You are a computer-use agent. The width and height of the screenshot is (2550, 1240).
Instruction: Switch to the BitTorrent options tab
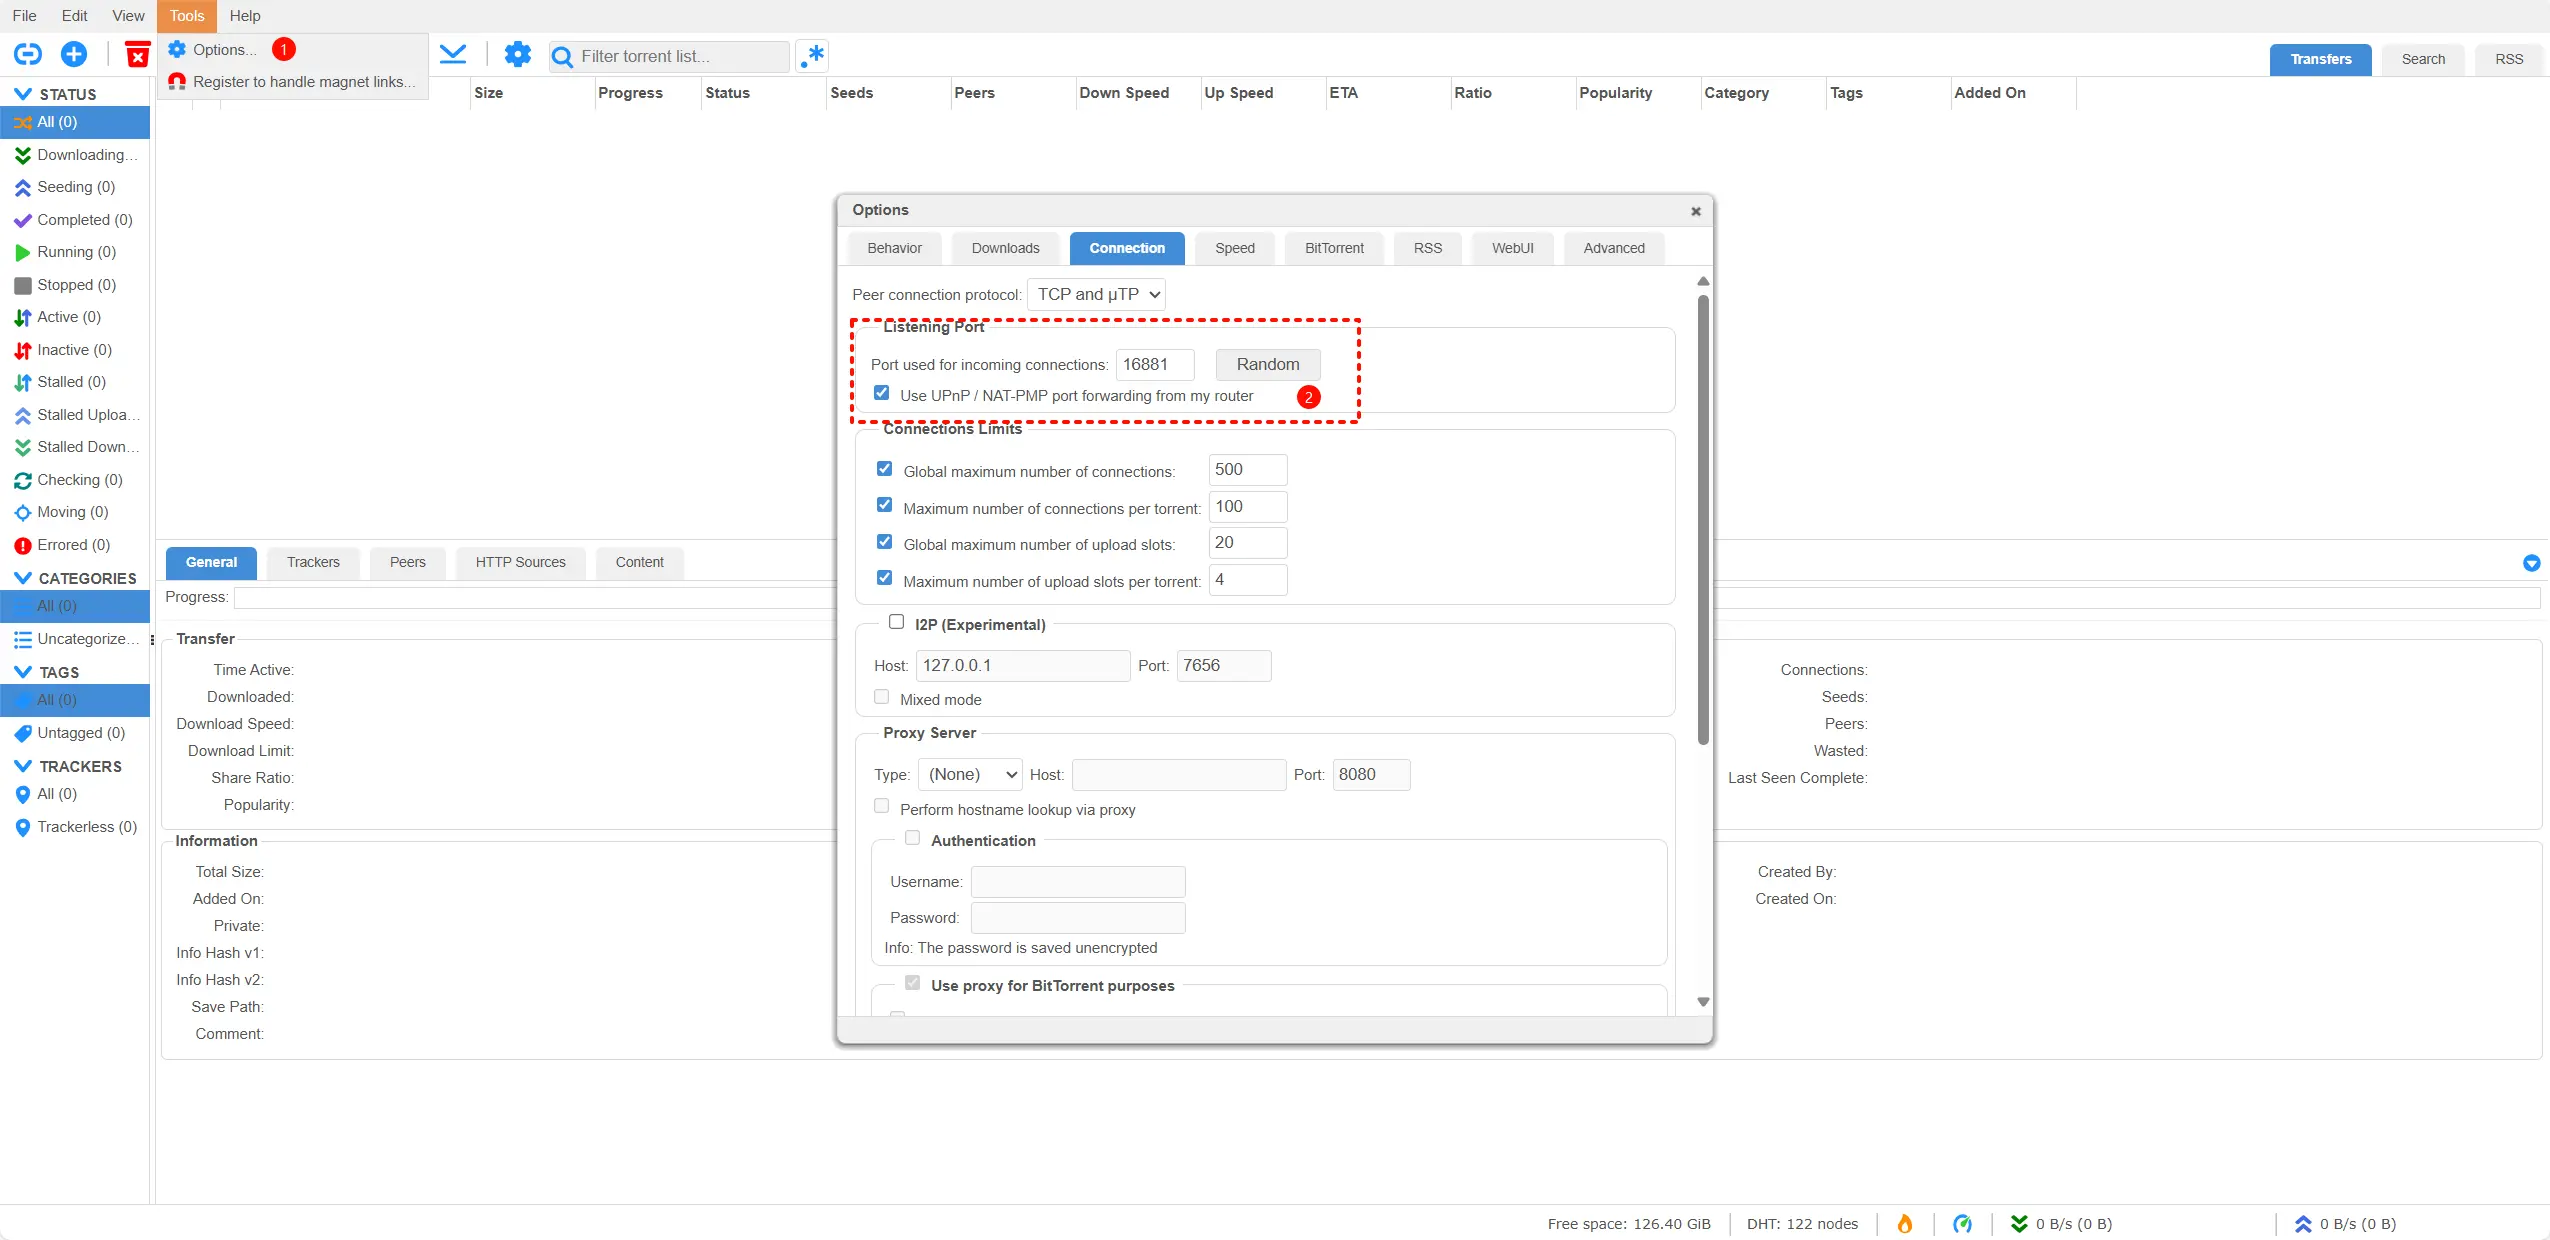(x=1333, y=248)
